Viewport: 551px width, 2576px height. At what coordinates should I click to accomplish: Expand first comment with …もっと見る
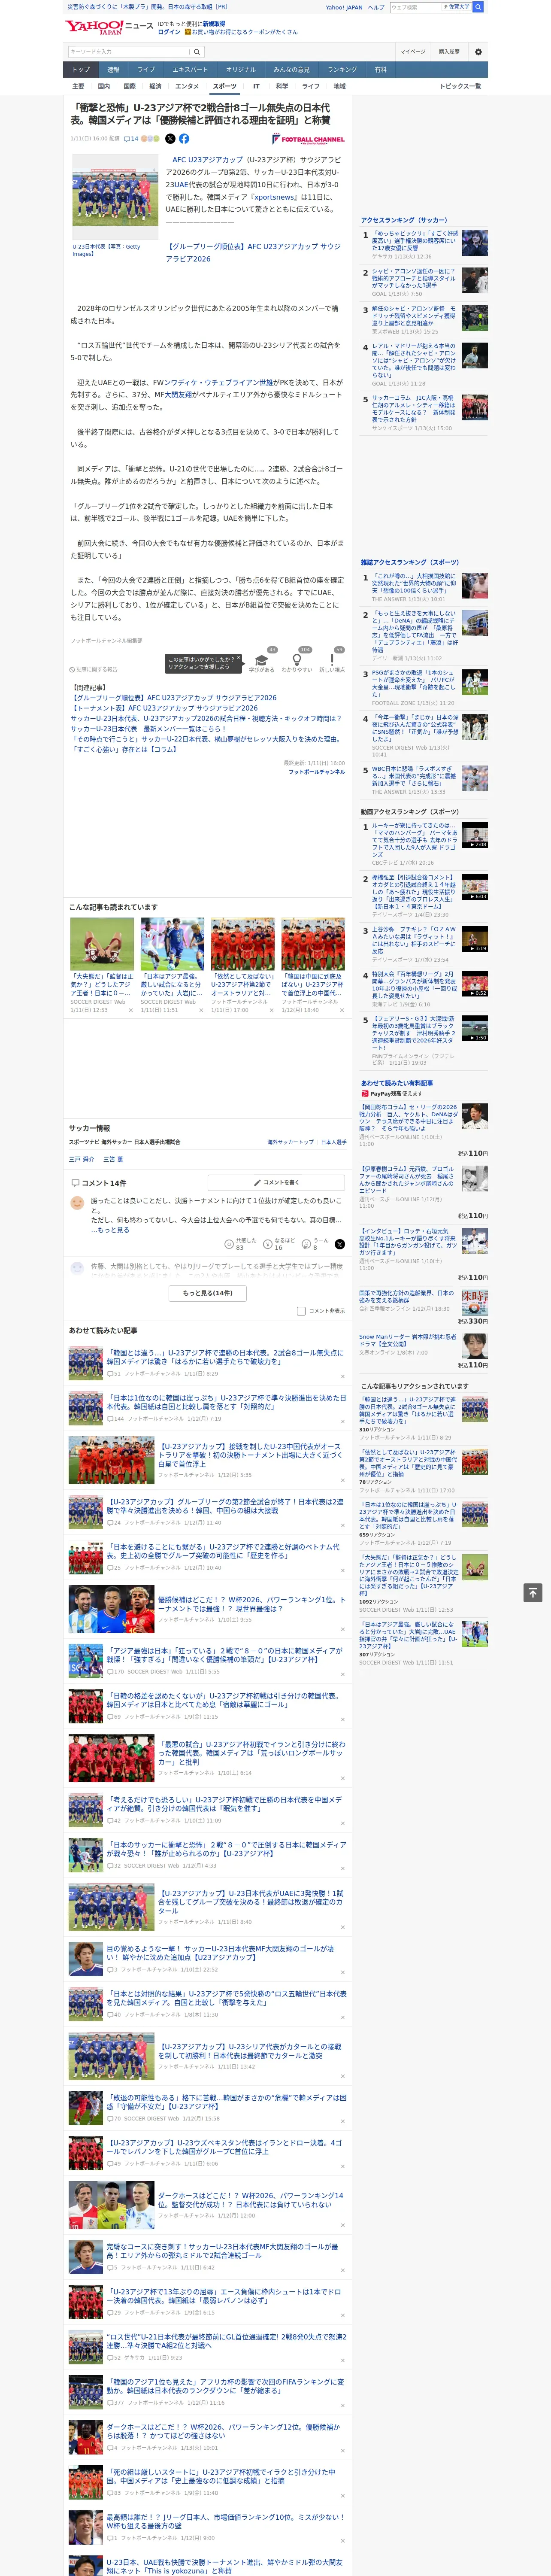coord(110,1229)
